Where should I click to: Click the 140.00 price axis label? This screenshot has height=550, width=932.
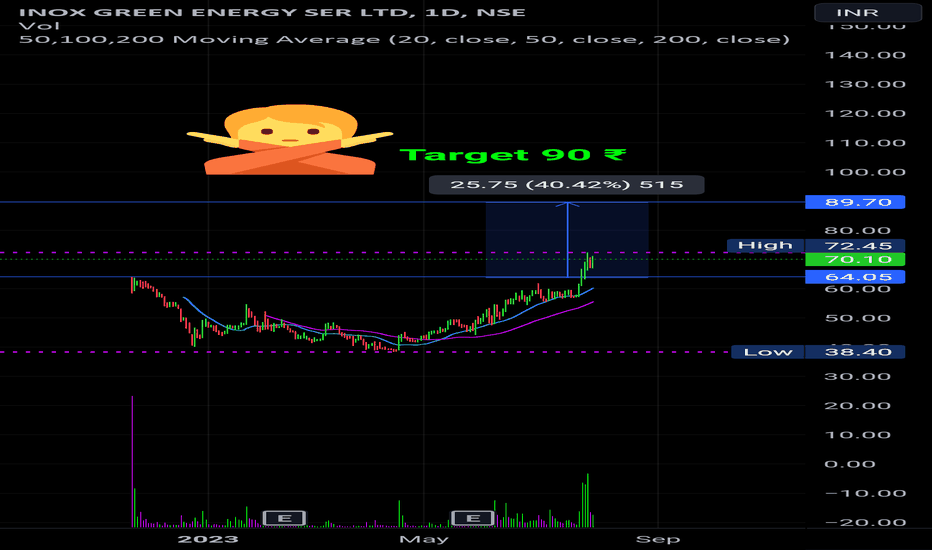coord(865,55)
